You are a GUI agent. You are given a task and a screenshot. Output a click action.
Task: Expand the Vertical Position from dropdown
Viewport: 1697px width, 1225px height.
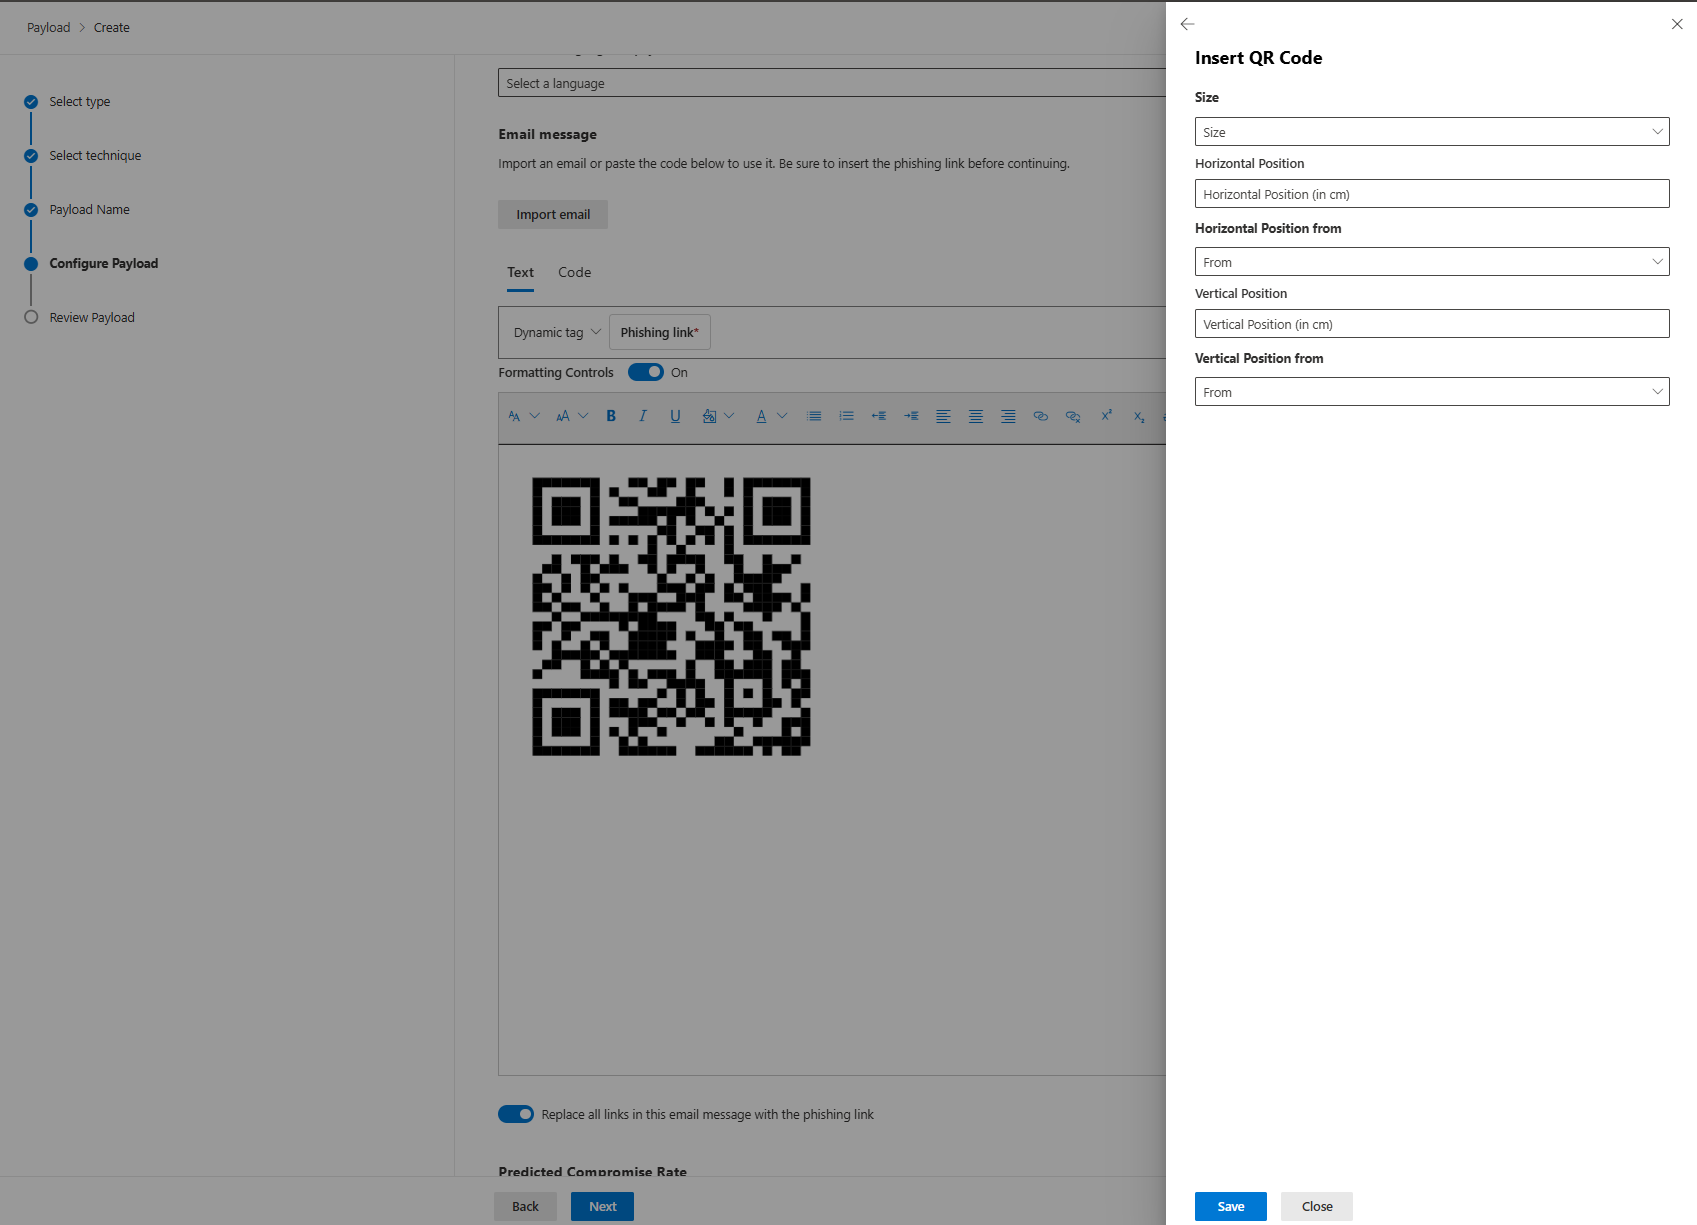click(x=1431, y=392)
